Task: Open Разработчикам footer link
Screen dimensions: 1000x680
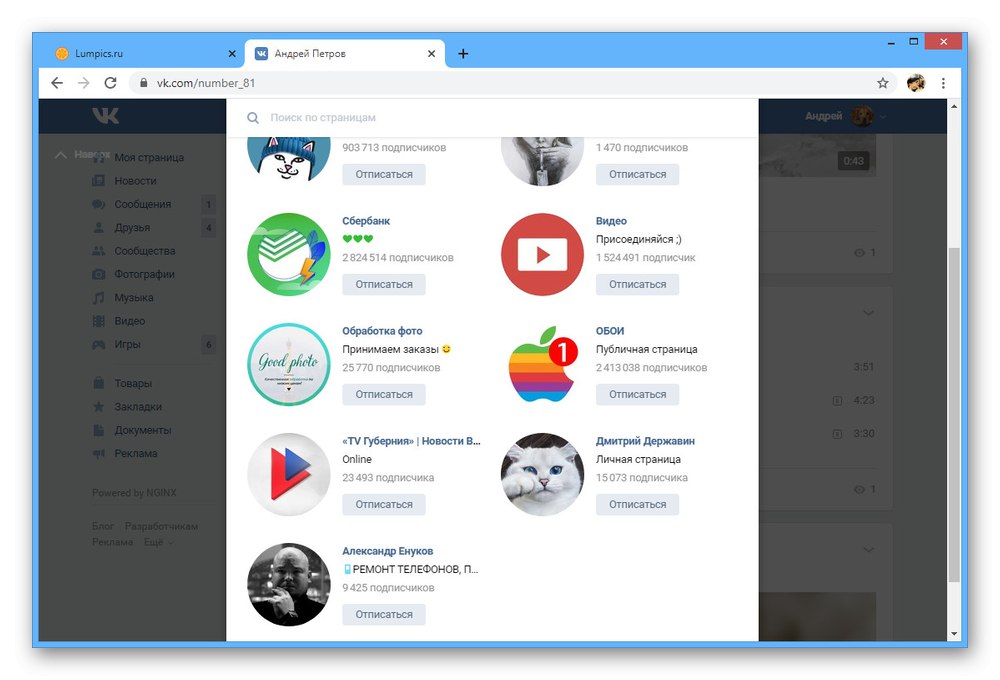Action: click(x=161, y=526)
